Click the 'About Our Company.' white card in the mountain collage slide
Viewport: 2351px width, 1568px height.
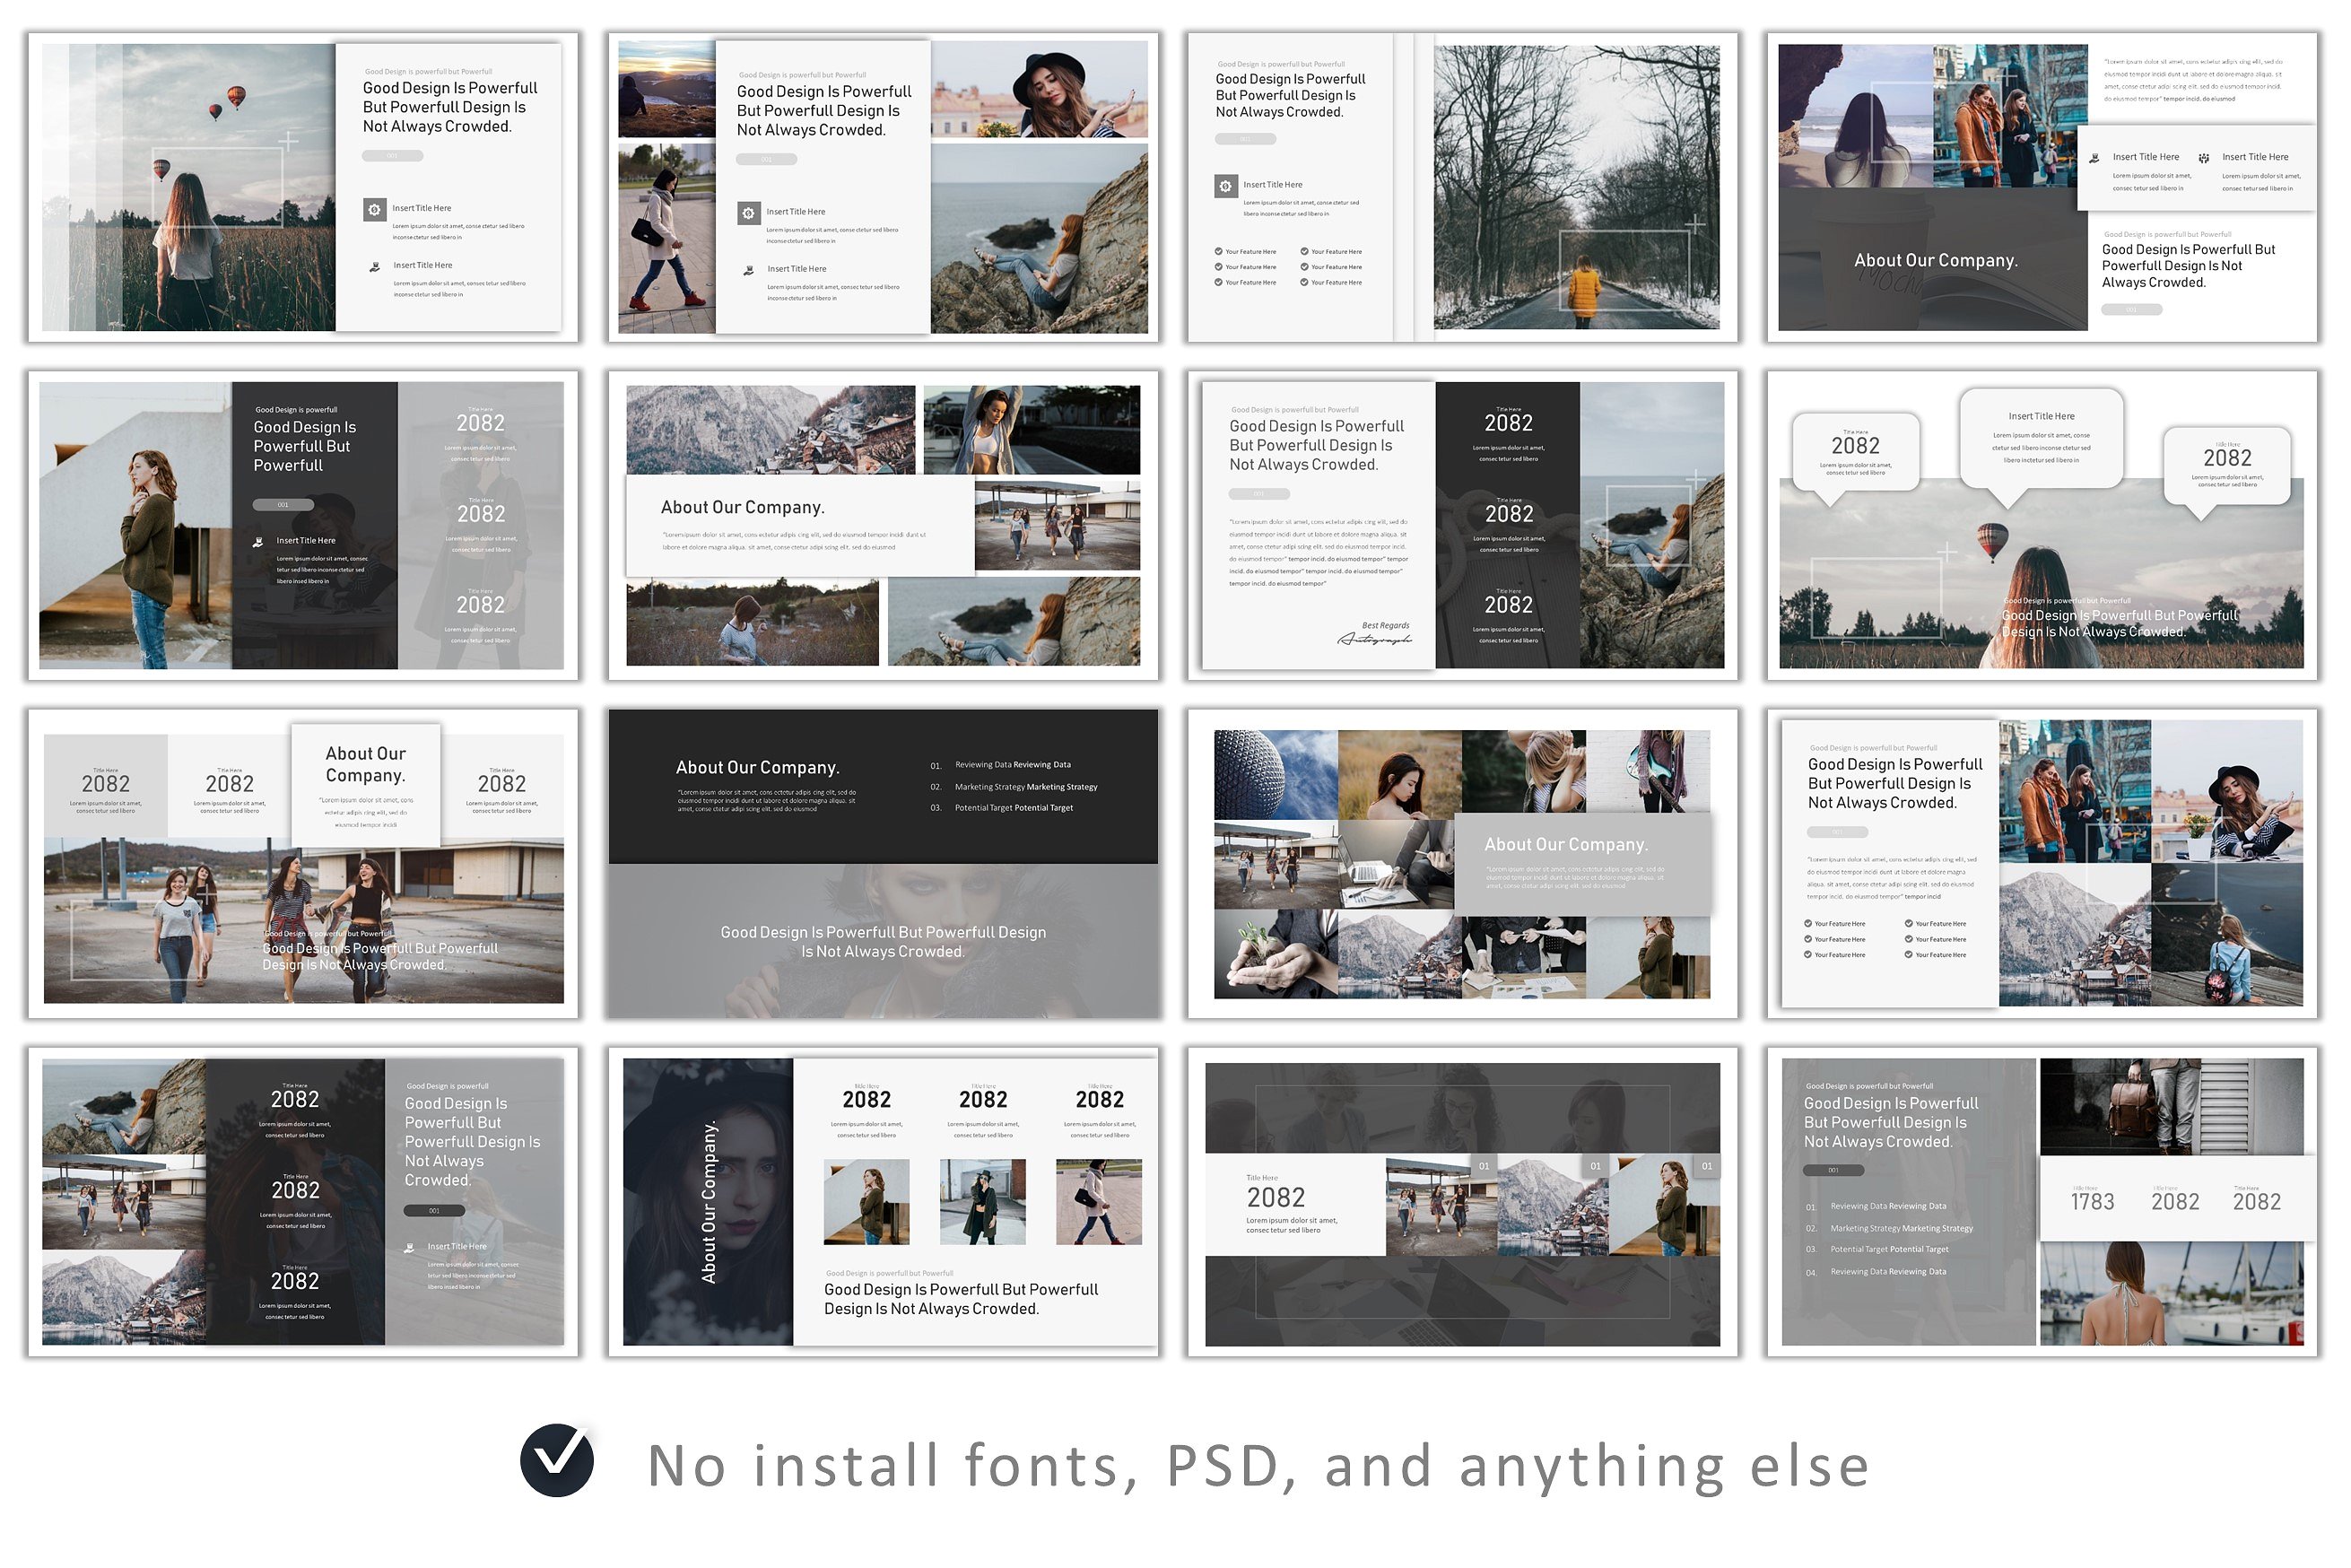point(798,524)
